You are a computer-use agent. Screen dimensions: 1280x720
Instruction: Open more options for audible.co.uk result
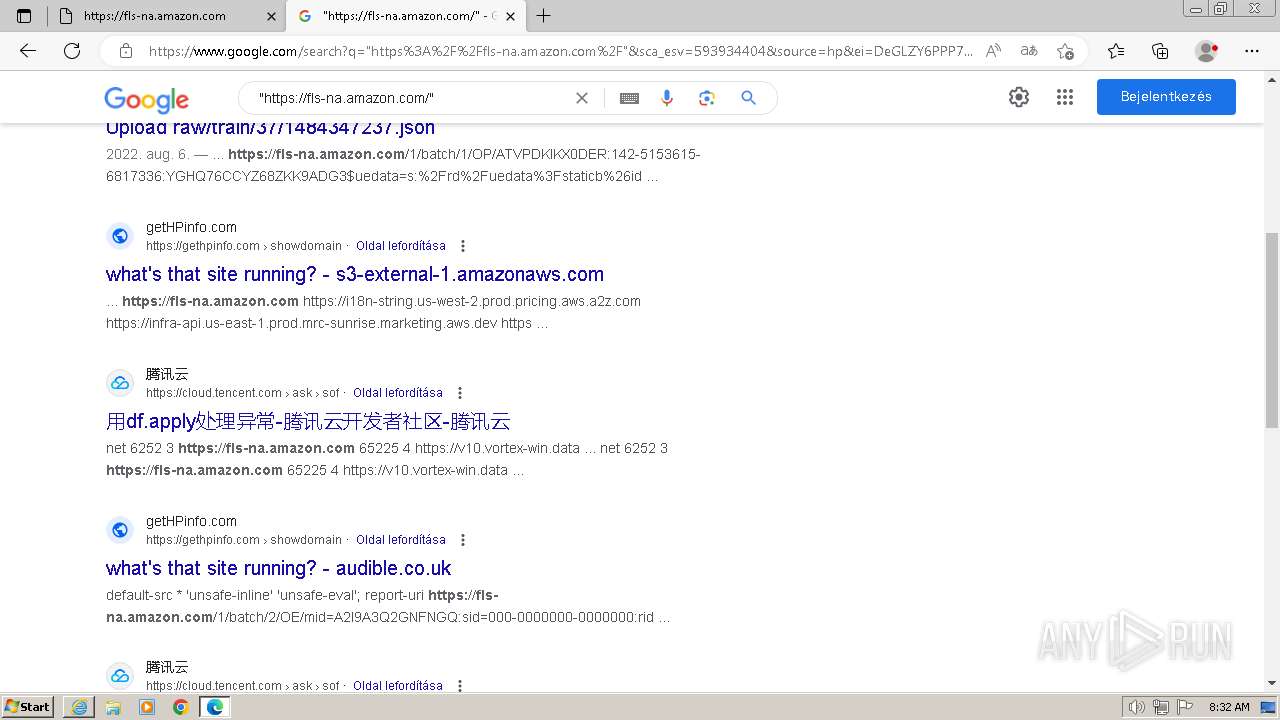[463, 540]
